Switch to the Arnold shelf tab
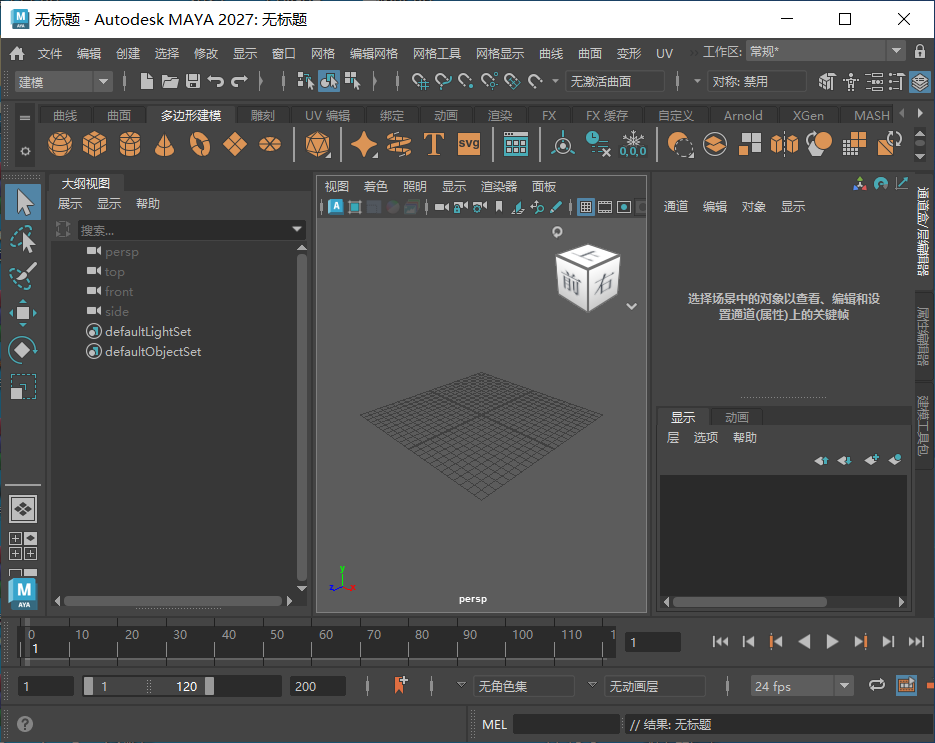This screenshot has width=935, height=743. (742, 114)
